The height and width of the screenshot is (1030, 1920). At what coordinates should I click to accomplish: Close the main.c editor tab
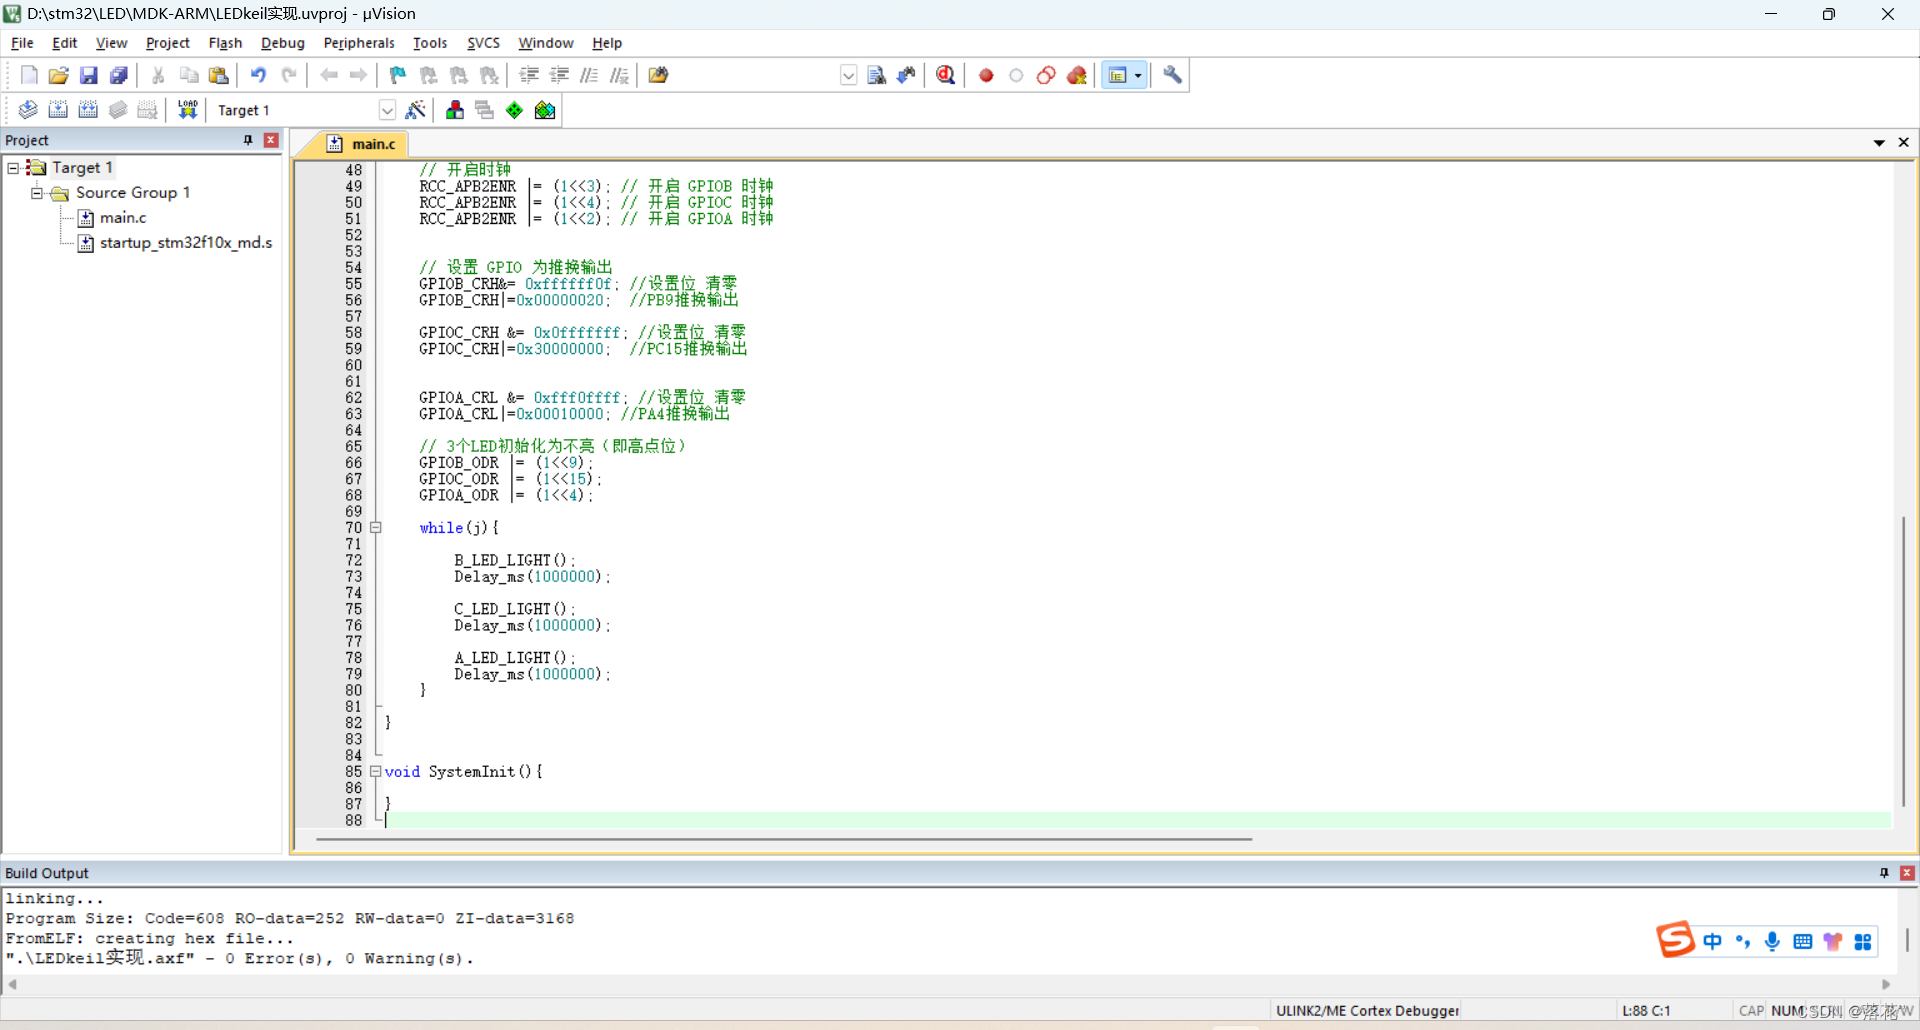click(x=1903, y=143)
